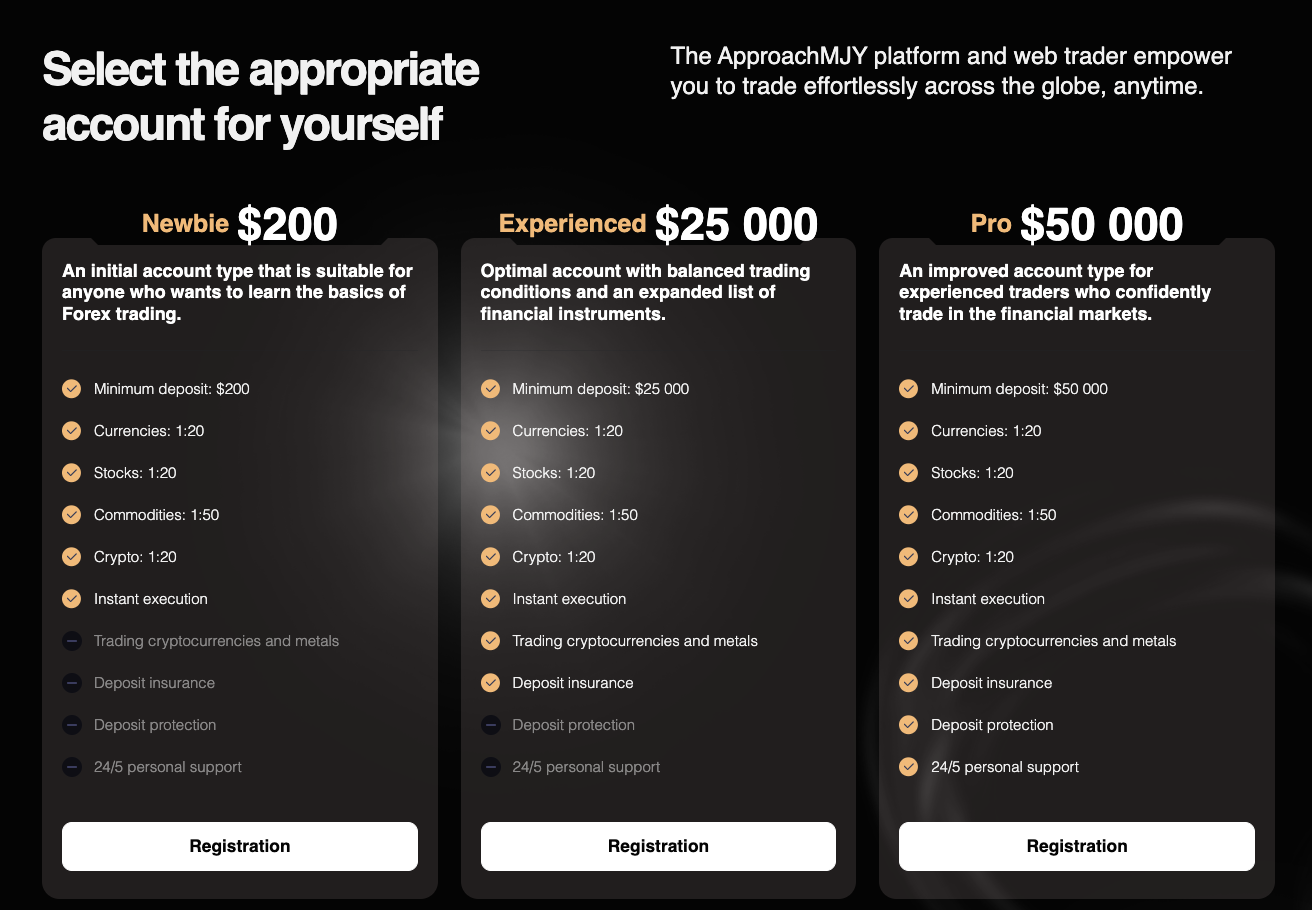The height and width of the screenshot is (910, 1312).
Task: Click Experienced 24/5 personal support dash icon
Action: click(x=490, y=767)
